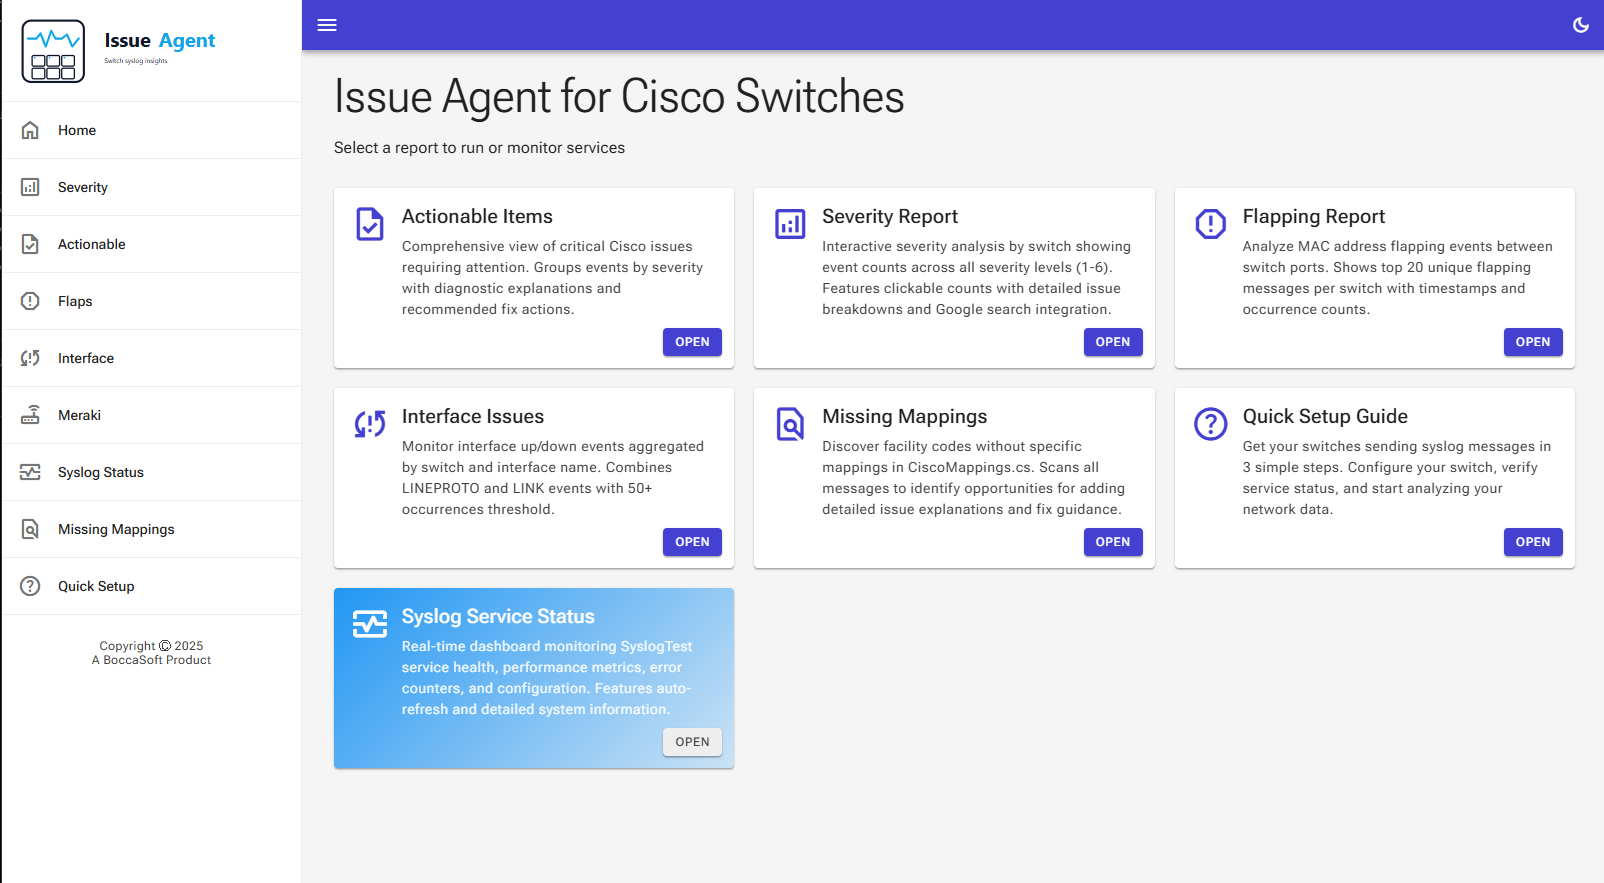Click the Actionable Items card title
Screen dimensions: 1604x883
477,217
